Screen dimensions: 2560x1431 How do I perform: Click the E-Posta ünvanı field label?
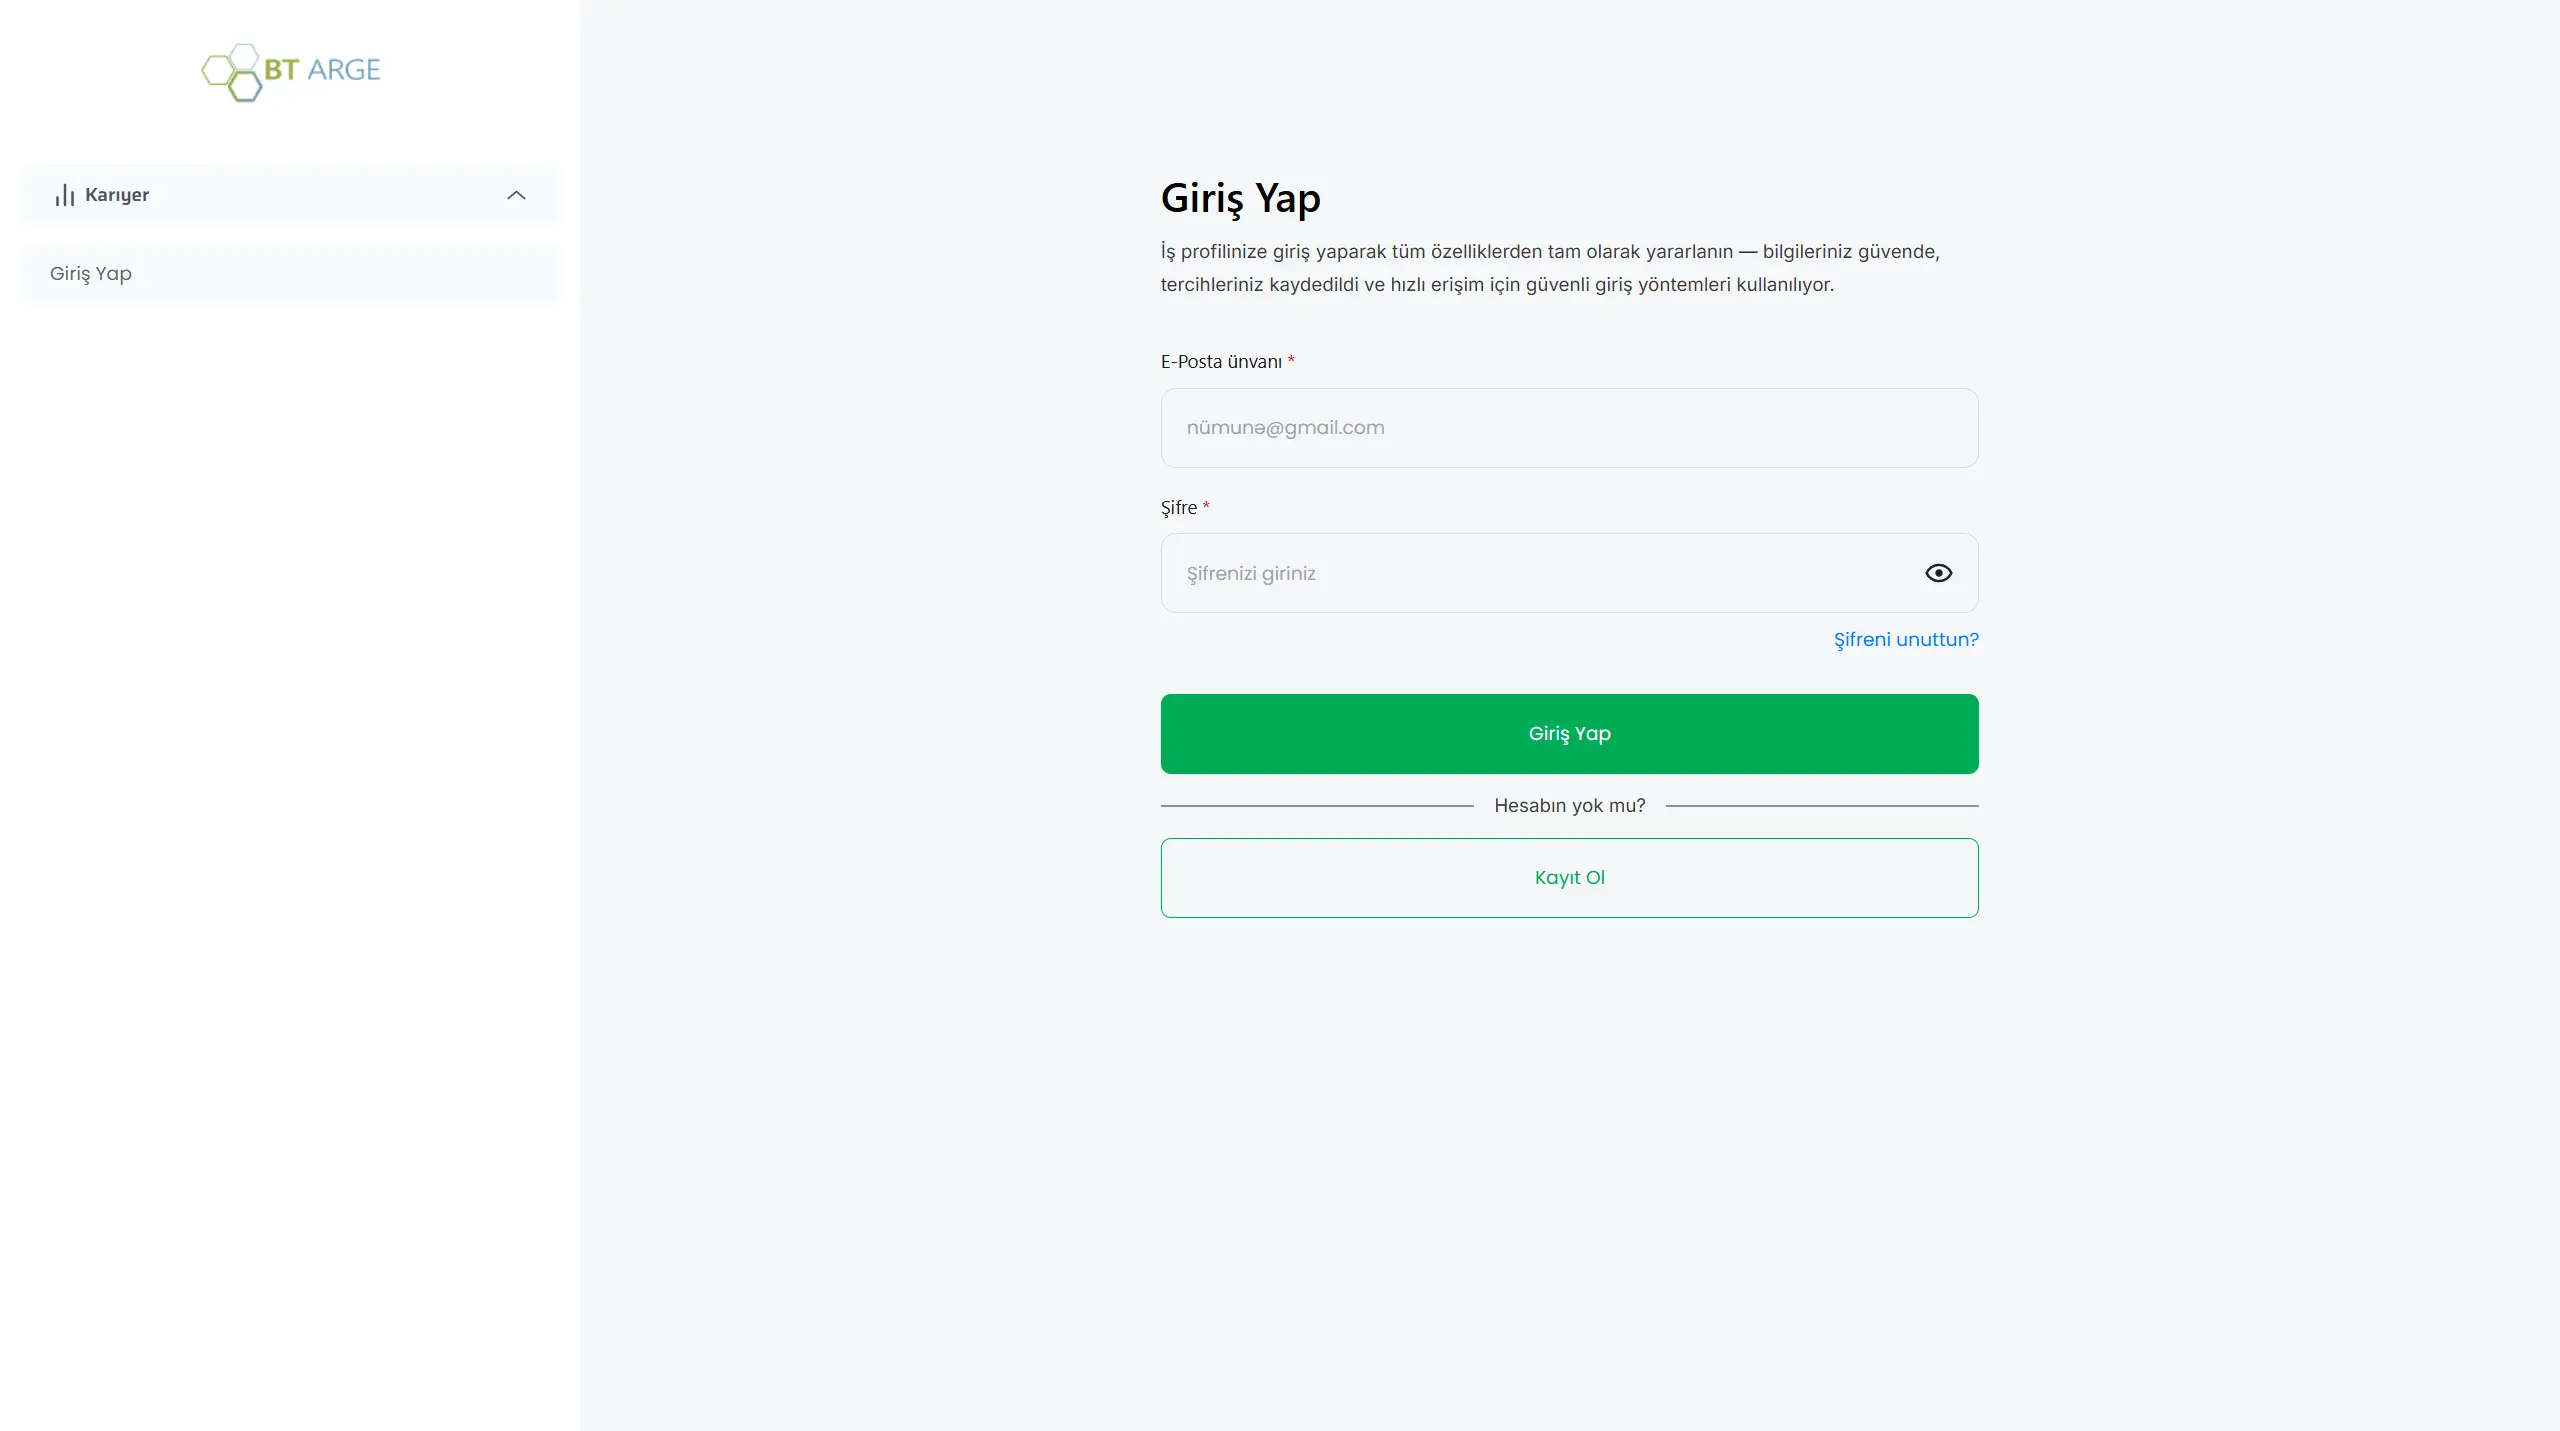pyautogui.click(x=1221, y=362)
